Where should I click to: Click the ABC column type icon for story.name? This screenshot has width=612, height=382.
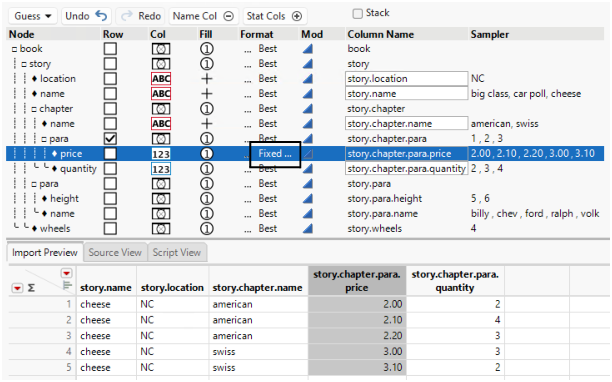click(x=161, y=94)
